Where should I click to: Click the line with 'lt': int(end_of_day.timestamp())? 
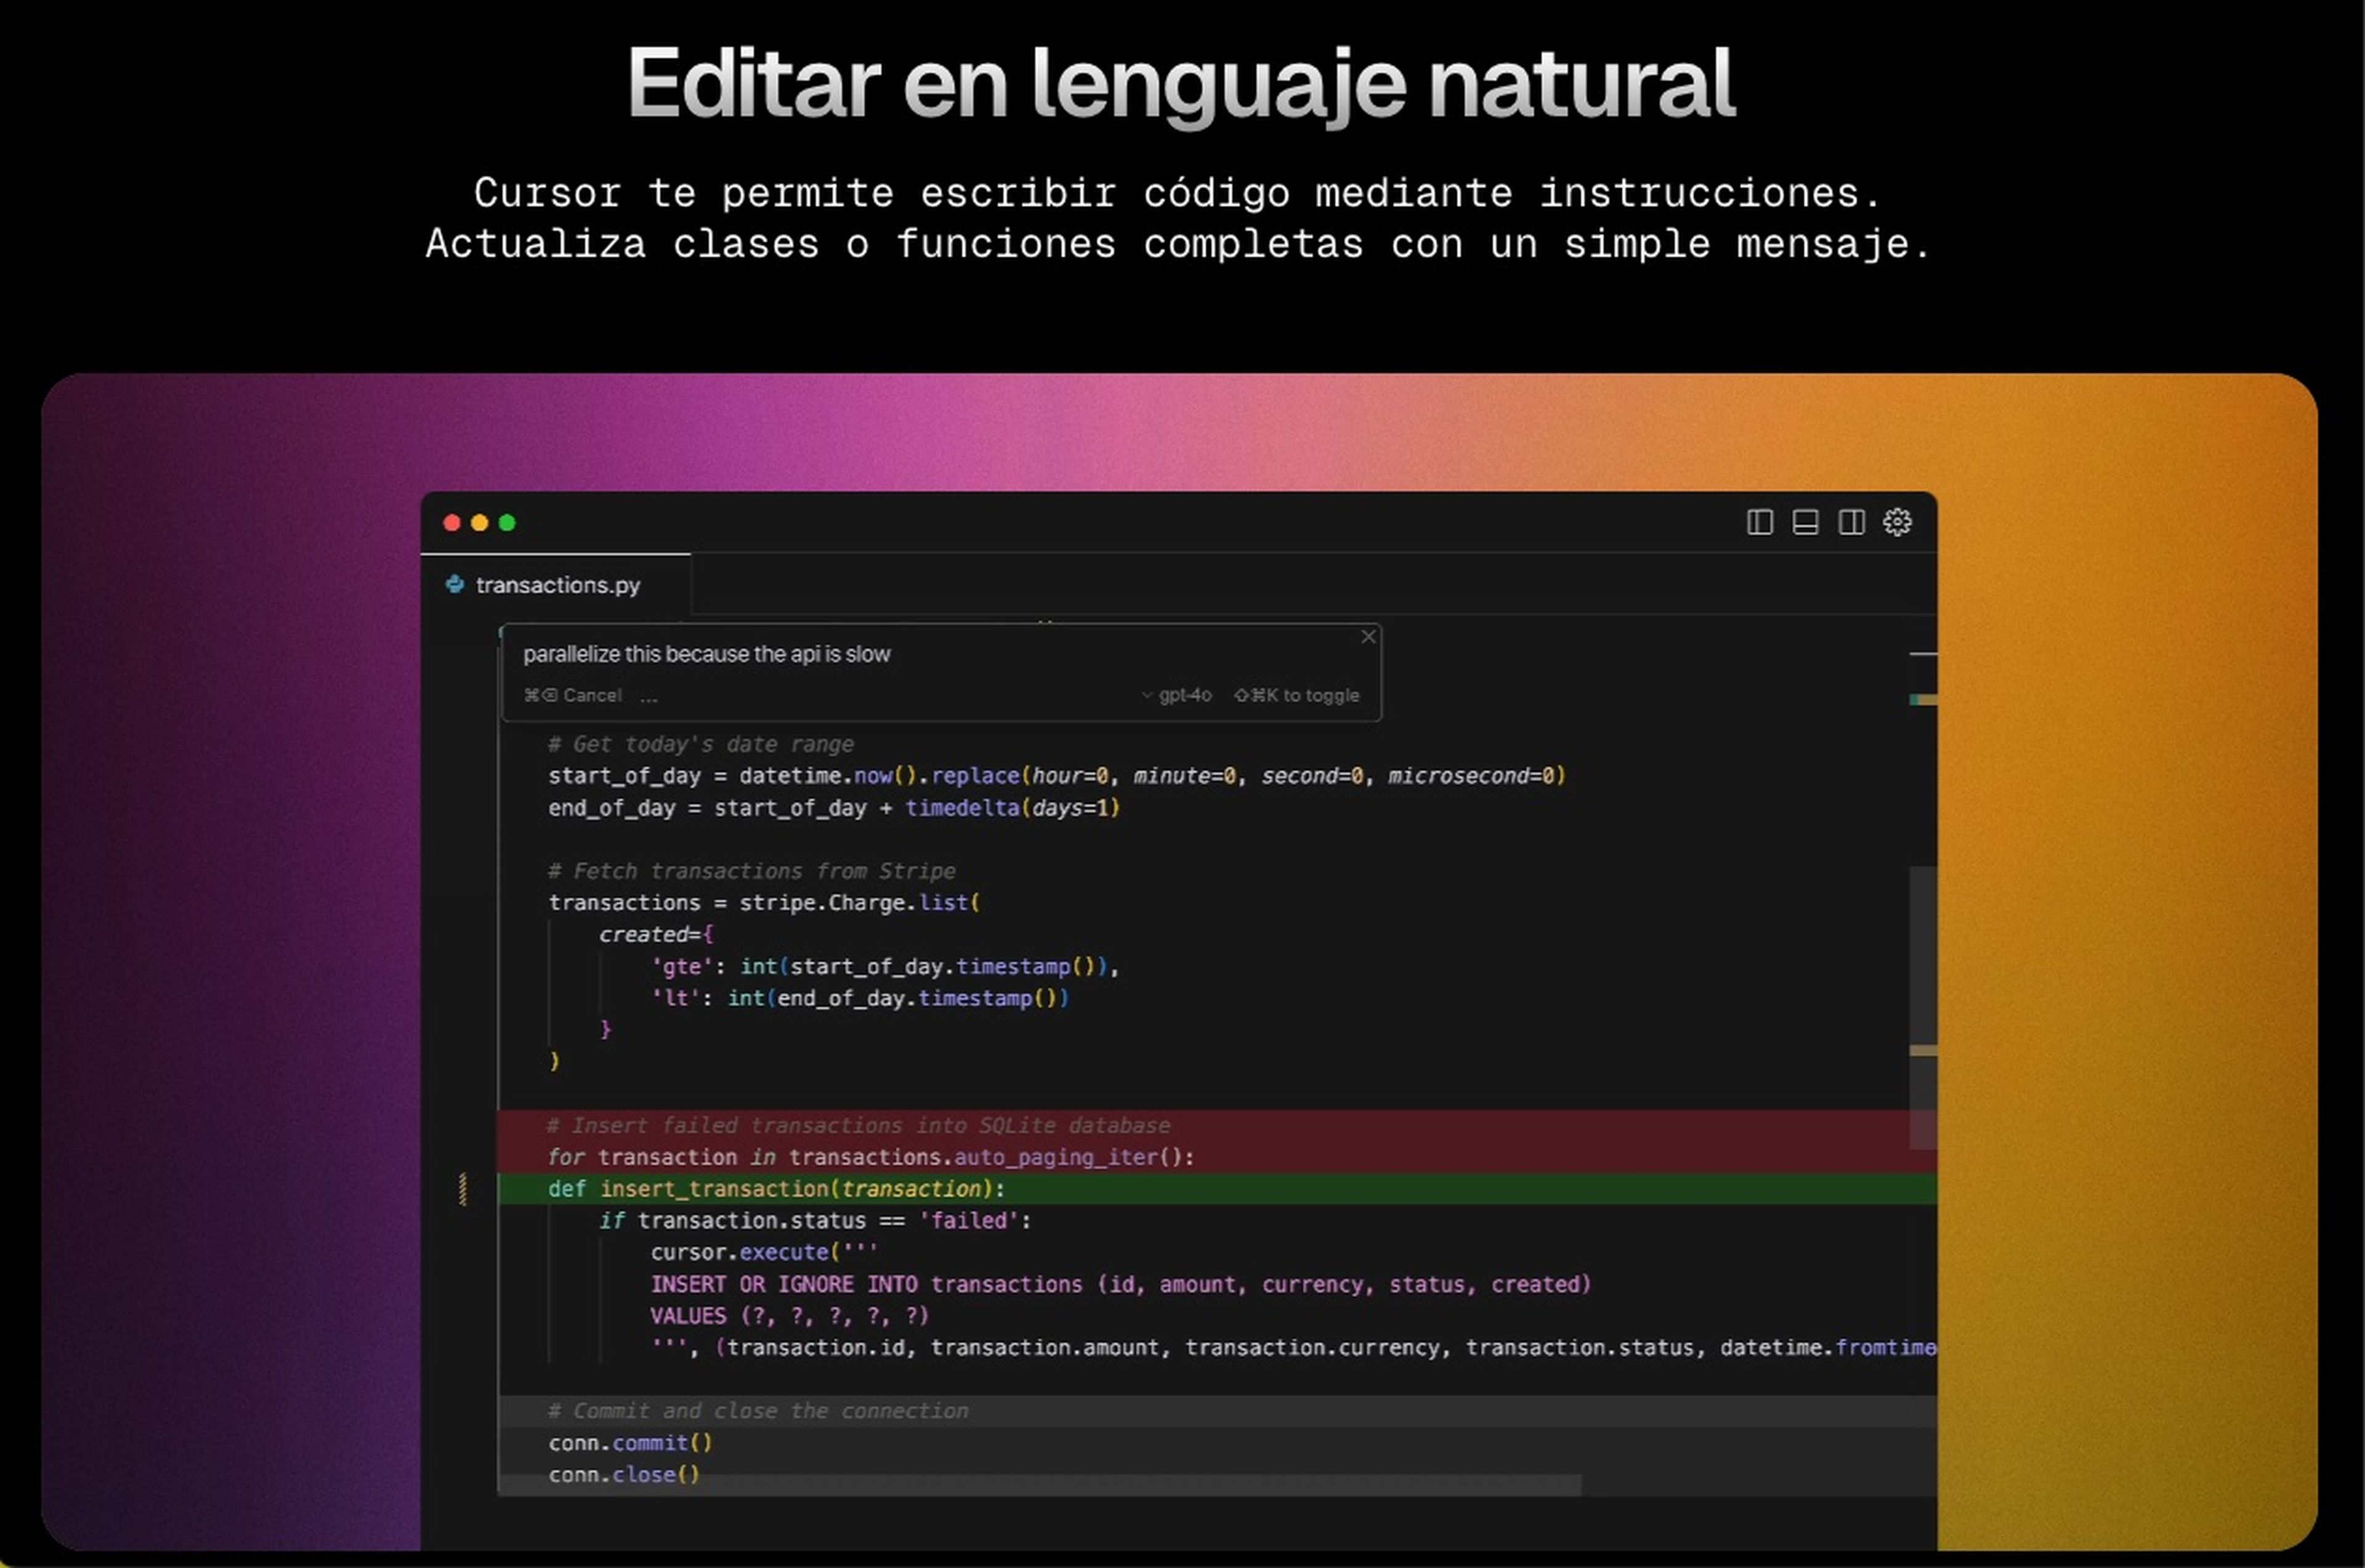[x=859, y=998]
